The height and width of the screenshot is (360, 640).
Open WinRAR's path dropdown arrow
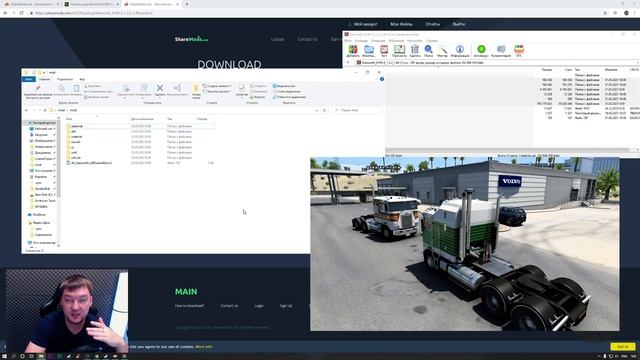[637, 62]
